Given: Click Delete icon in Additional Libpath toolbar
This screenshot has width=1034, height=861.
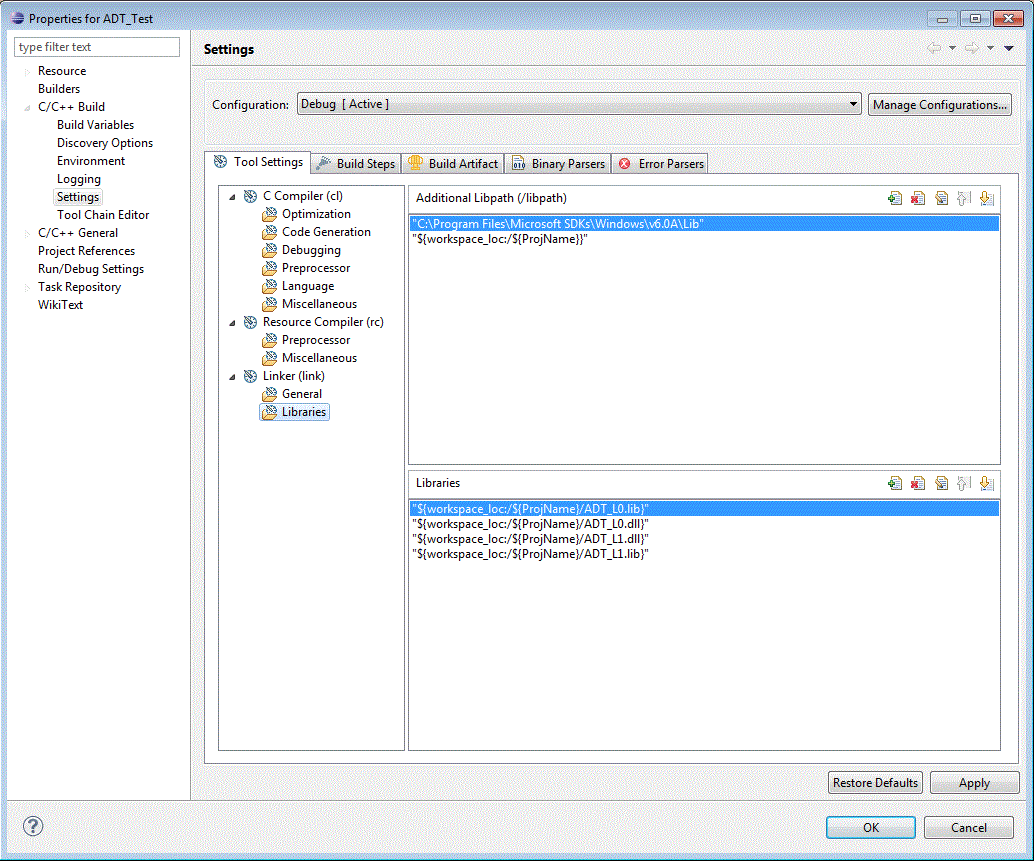Looking at the screenshot, I should pyautogui.click(x=918, y=199).
